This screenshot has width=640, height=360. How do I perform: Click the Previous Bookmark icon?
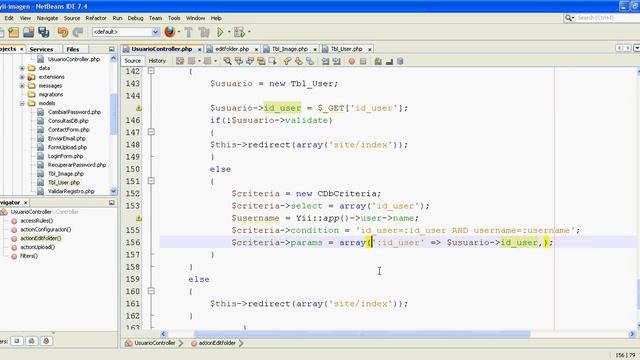pos(288,61)
